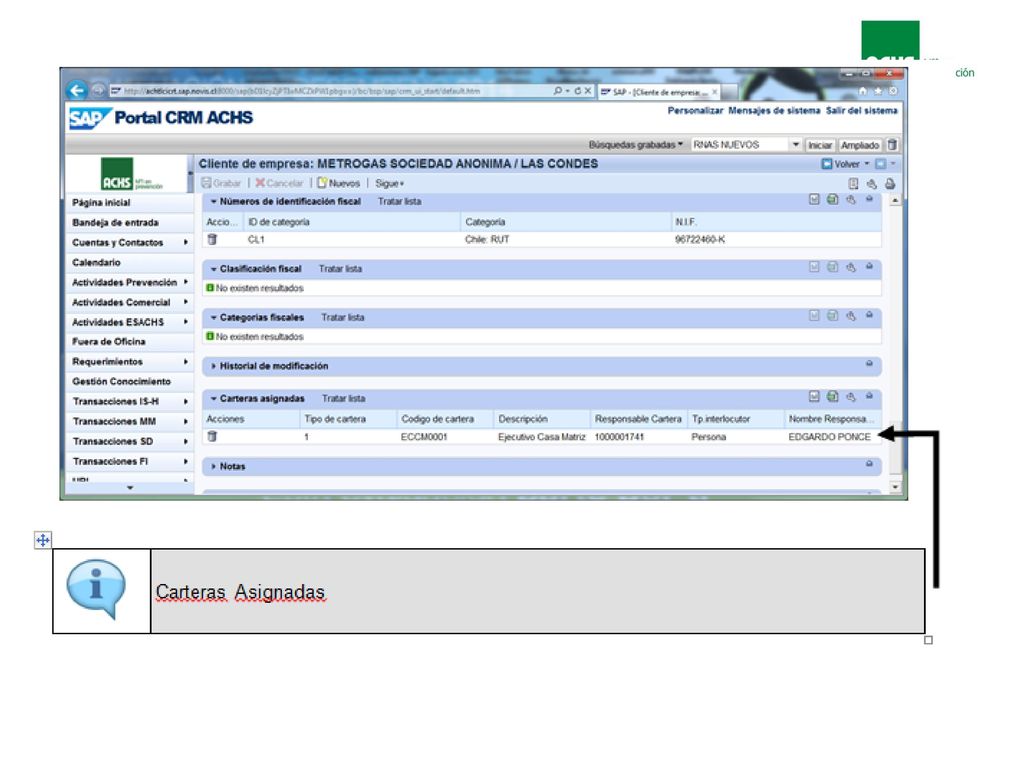Personalize the Números de identificación fiscal block
The image size is (1024, 768).
click(850, 200)
